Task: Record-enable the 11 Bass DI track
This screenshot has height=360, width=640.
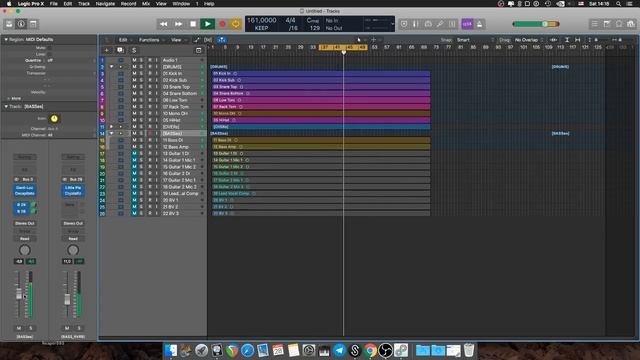Action: click(150, 140)
